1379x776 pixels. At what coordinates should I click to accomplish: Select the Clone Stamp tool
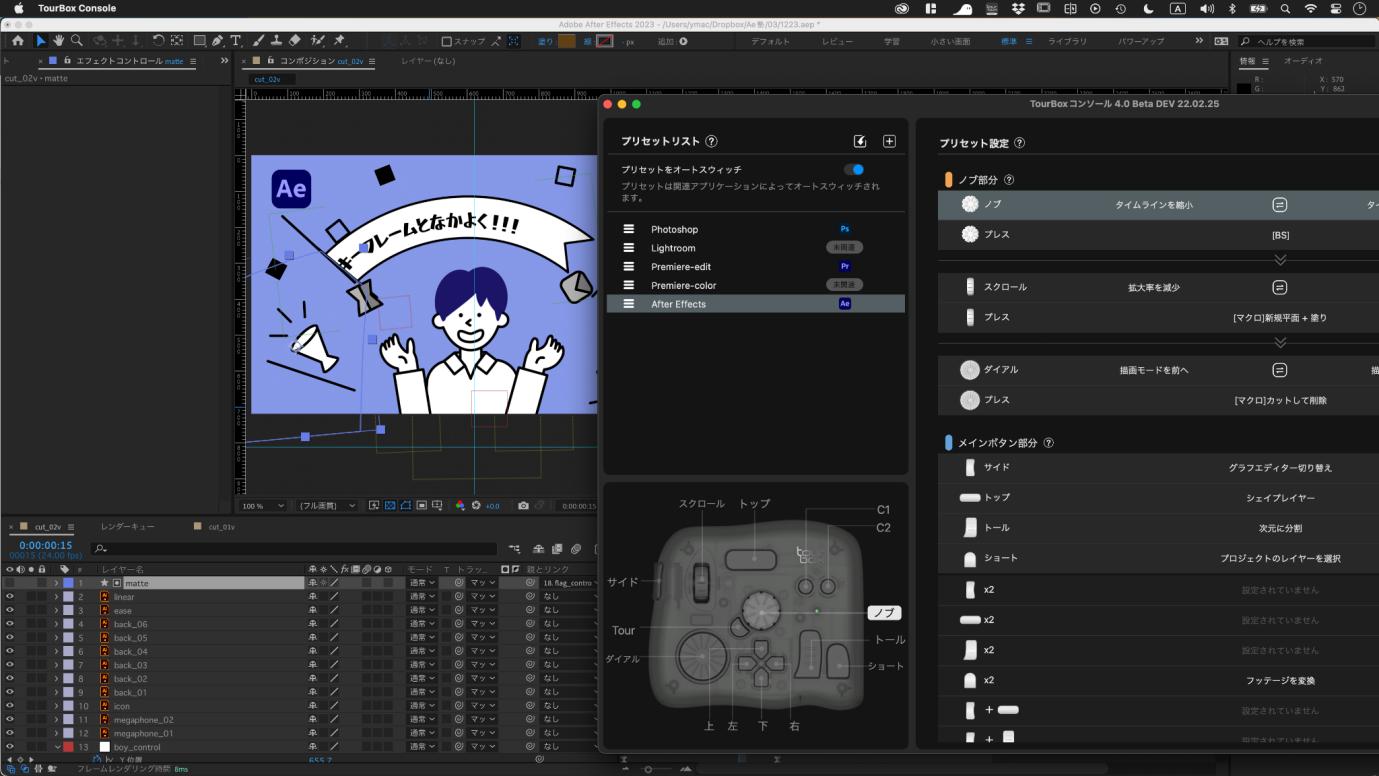(276, 41)
